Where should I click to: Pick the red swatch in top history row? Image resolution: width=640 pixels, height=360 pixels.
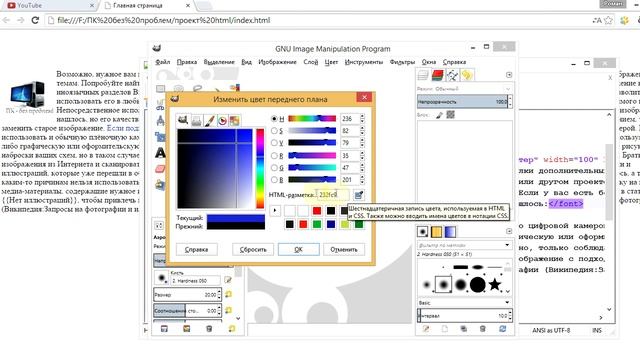pyautogui.click(x=317, y=211)
